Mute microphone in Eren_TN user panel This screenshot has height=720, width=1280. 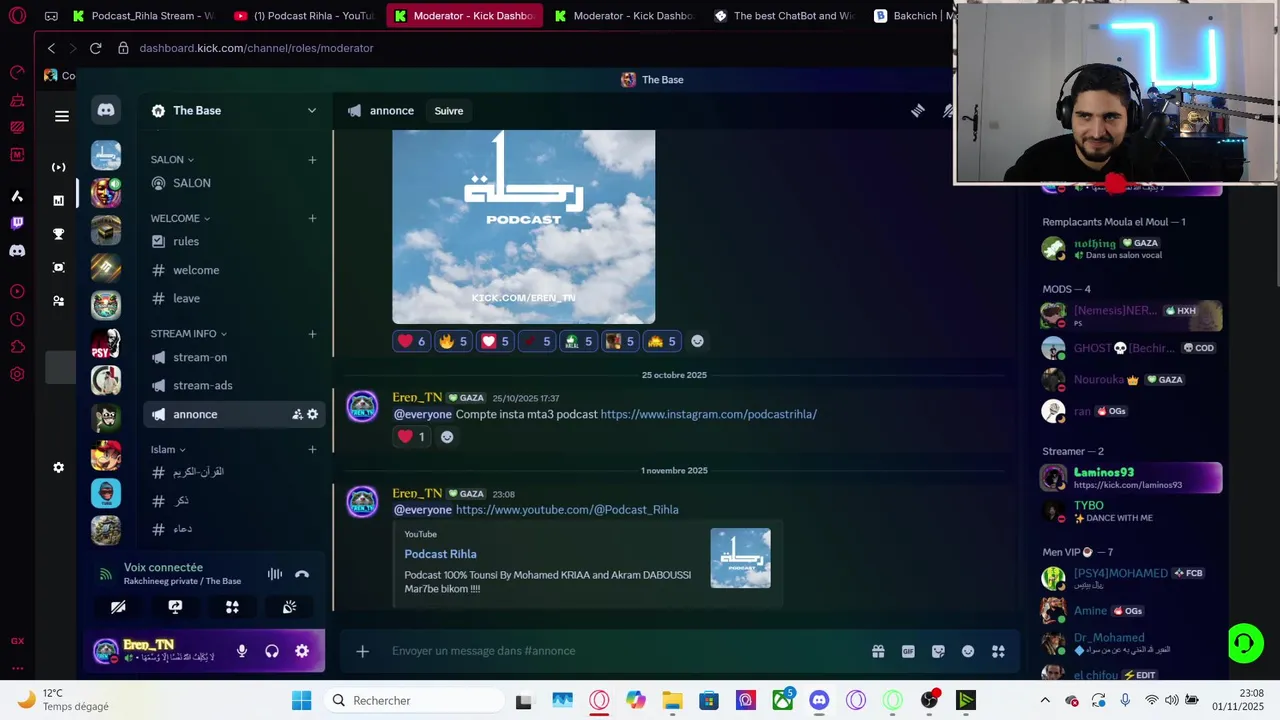click(241, 651)
